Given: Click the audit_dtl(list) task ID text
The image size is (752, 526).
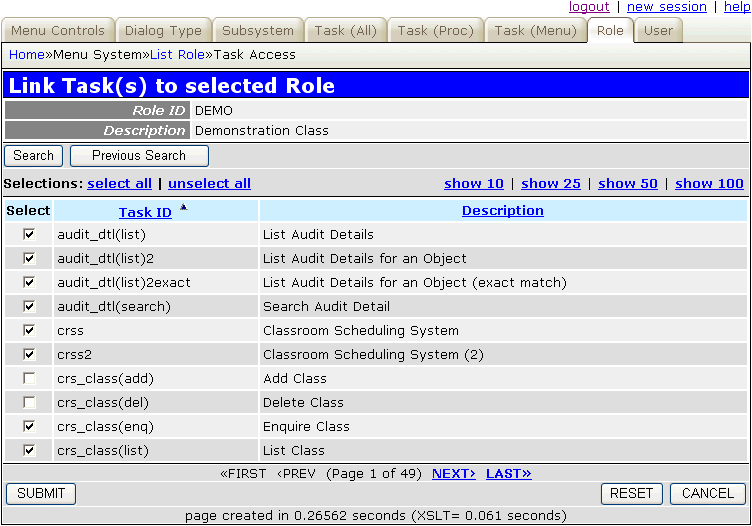Looking at the screenshot, I should tap(102, 234).
